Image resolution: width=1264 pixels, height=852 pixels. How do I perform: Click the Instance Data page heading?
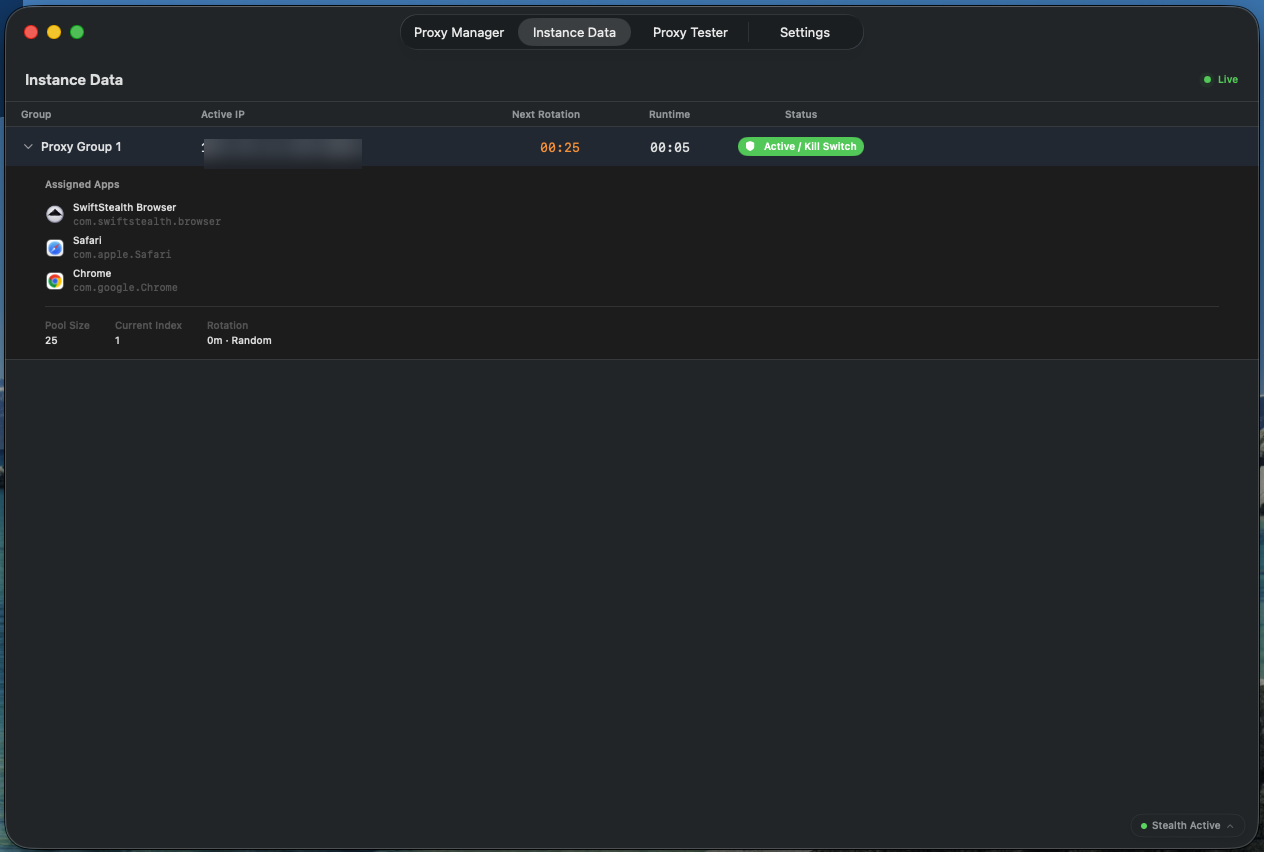click(74, 80)
